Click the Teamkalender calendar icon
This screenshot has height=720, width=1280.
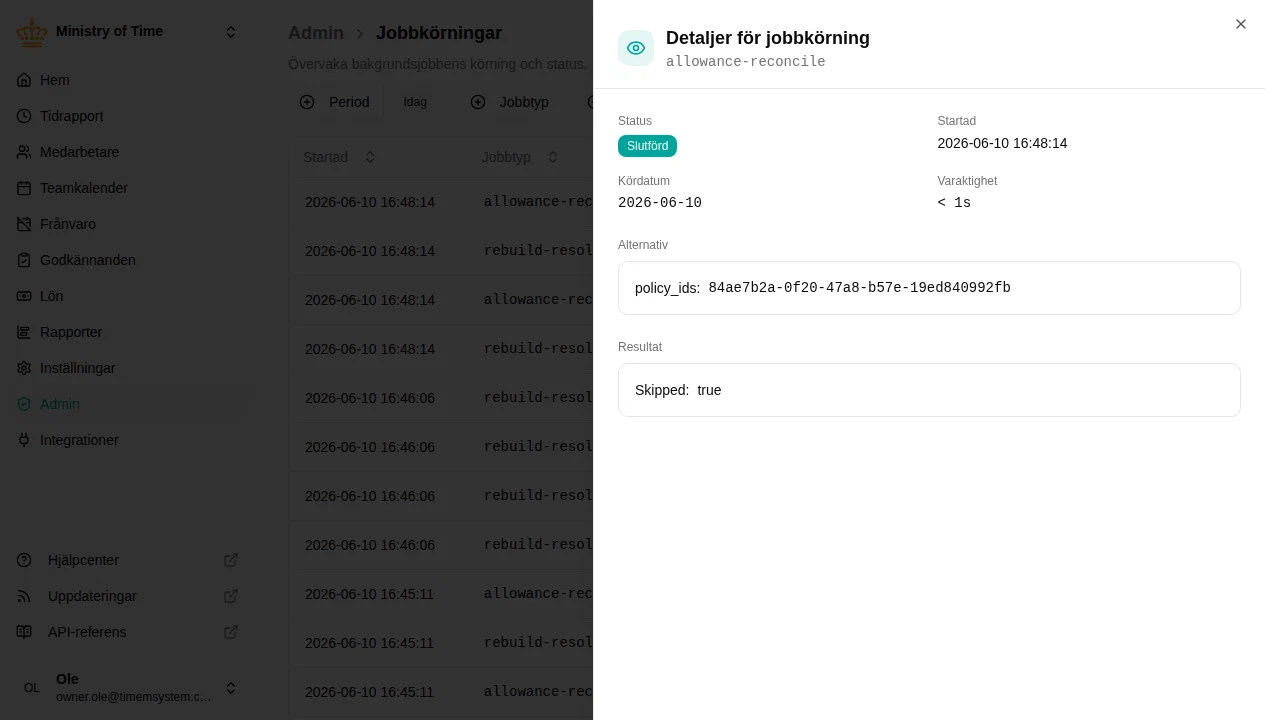coord(24,188)
